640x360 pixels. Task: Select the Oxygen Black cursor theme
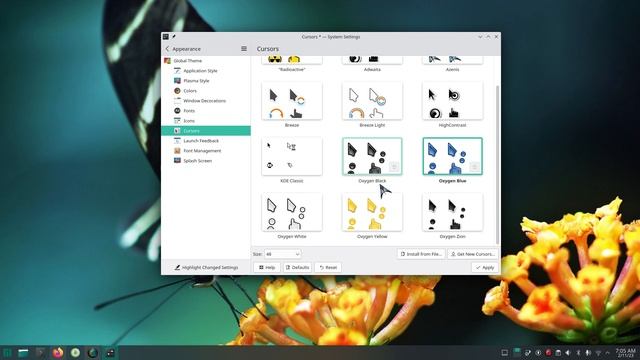[x=372, y=156]
